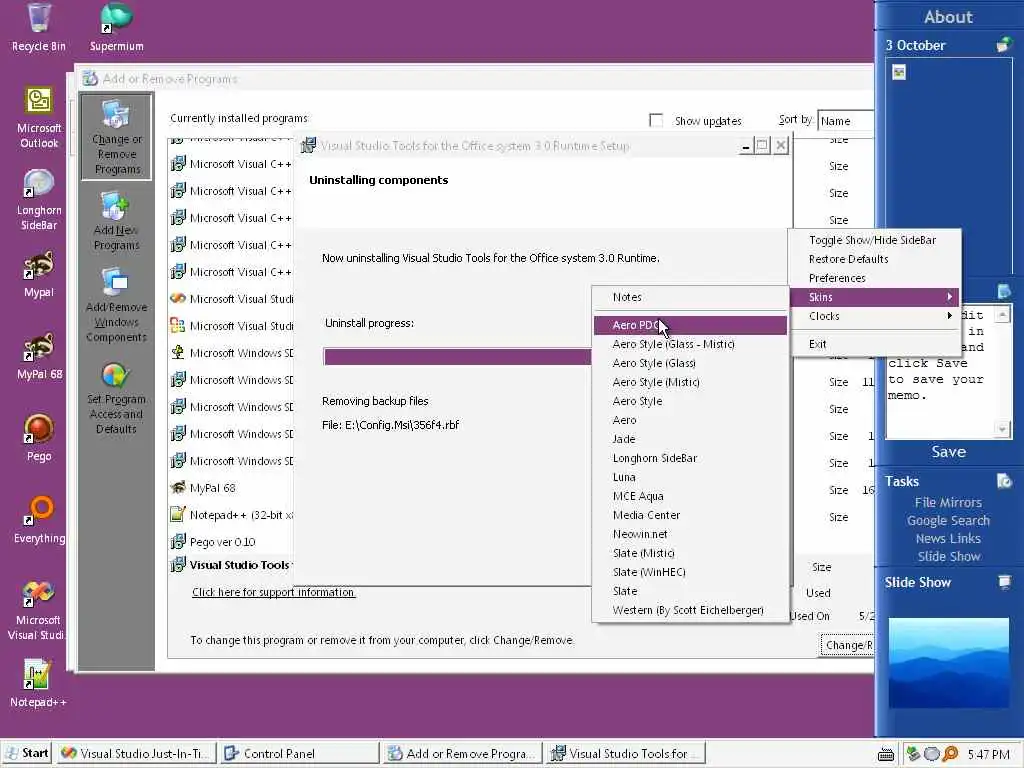
Task: Apply the MCE Aqua skin
Action: tap(690, 496)
